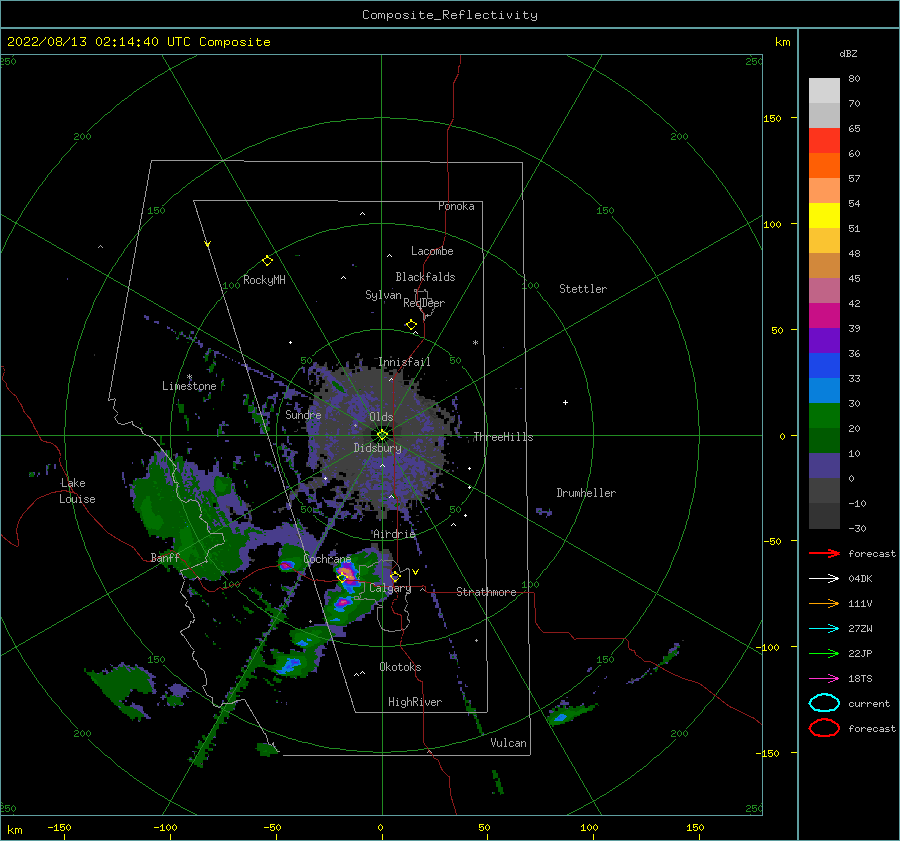Select the cyan 27ZW arrow symbol

point(824,629)
